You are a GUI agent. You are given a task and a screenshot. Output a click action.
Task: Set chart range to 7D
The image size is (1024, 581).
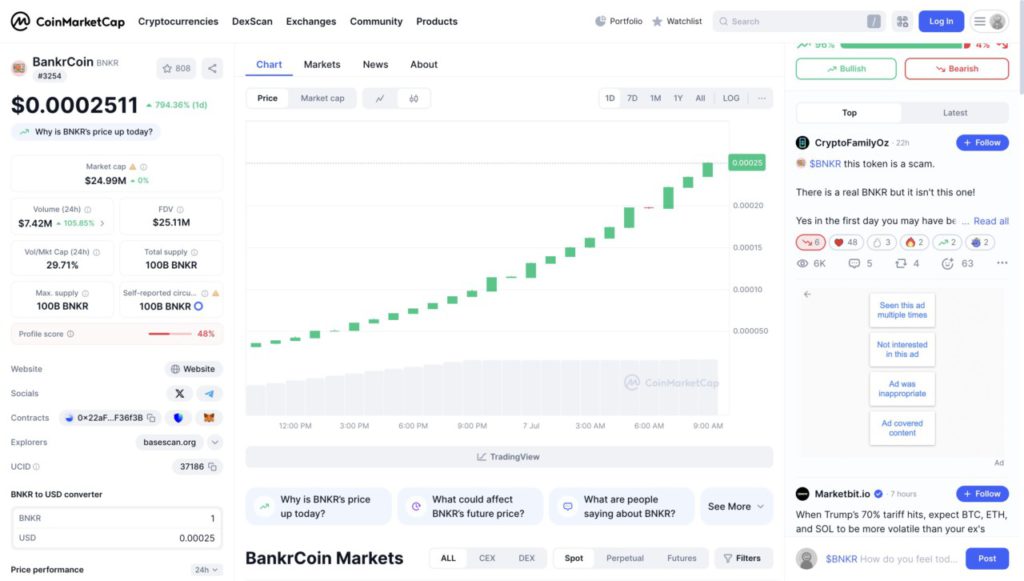[632, 99]
